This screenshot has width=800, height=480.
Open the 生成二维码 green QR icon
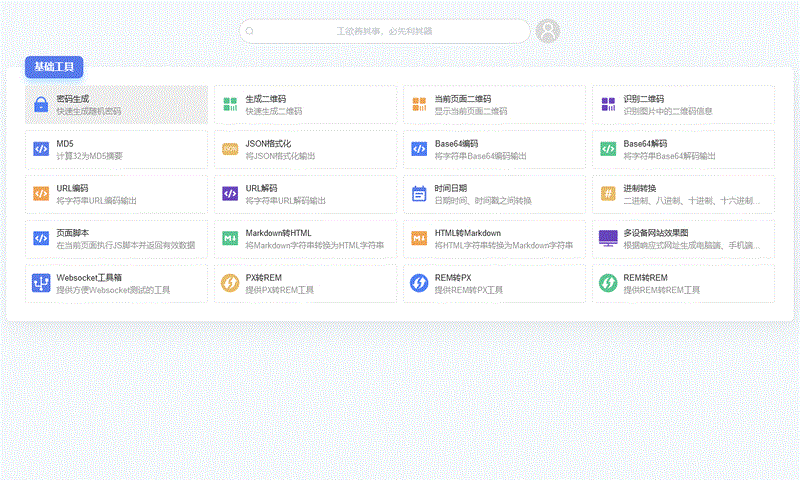[x=230, y=105]
